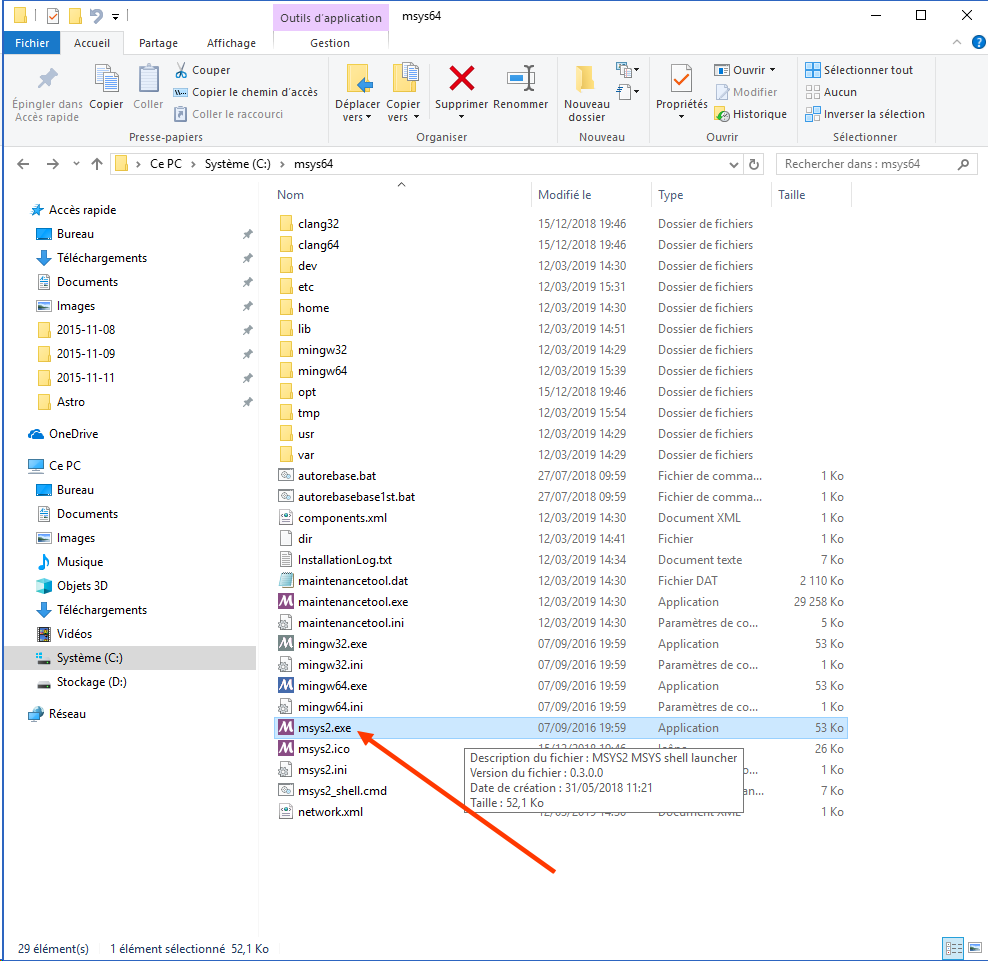
Task: Click the search magnifier icon
Action: (x=963, y=164)
